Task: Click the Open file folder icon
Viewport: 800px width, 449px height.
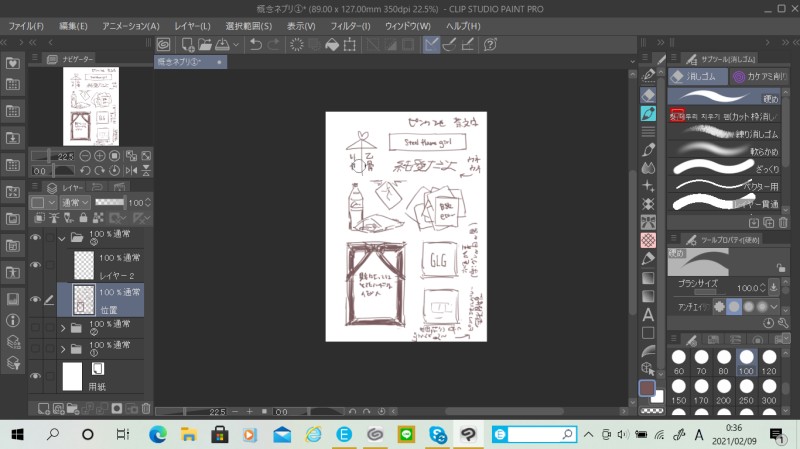Action: tap(205, 45)
